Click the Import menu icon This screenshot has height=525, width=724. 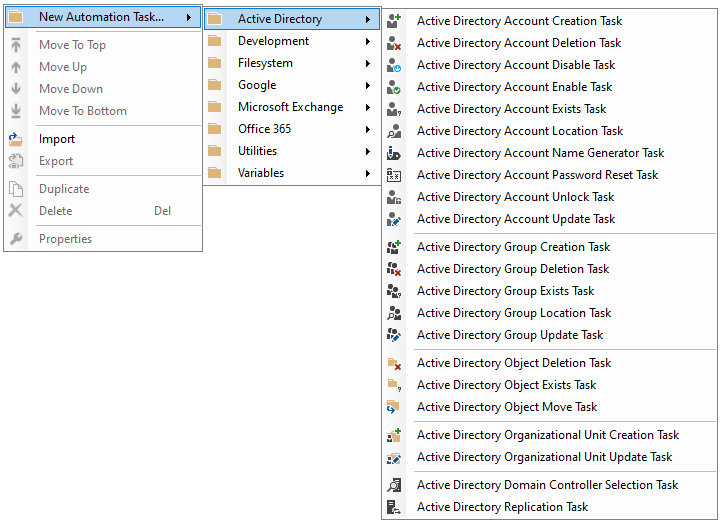click(16, 139)
